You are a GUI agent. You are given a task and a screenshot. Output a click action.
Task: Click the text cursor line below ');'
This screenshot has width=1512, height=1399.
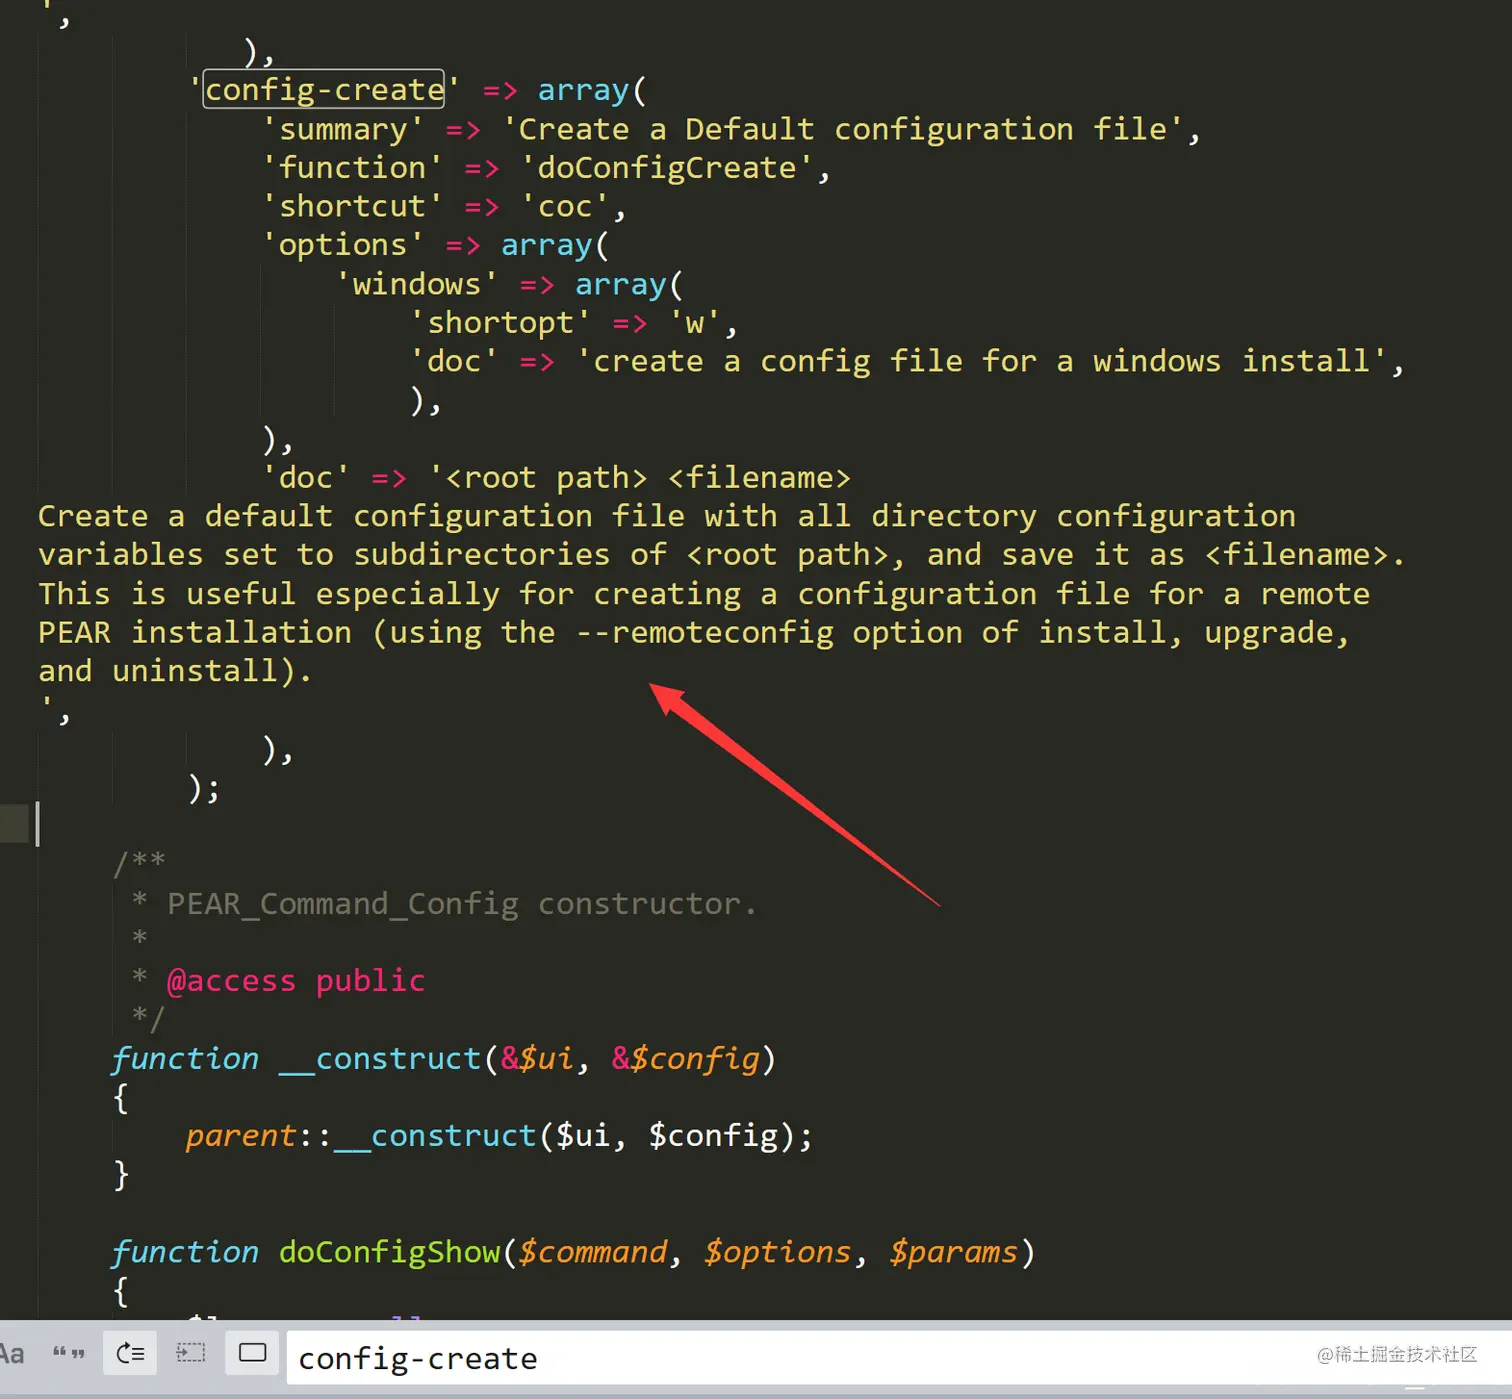756,825
